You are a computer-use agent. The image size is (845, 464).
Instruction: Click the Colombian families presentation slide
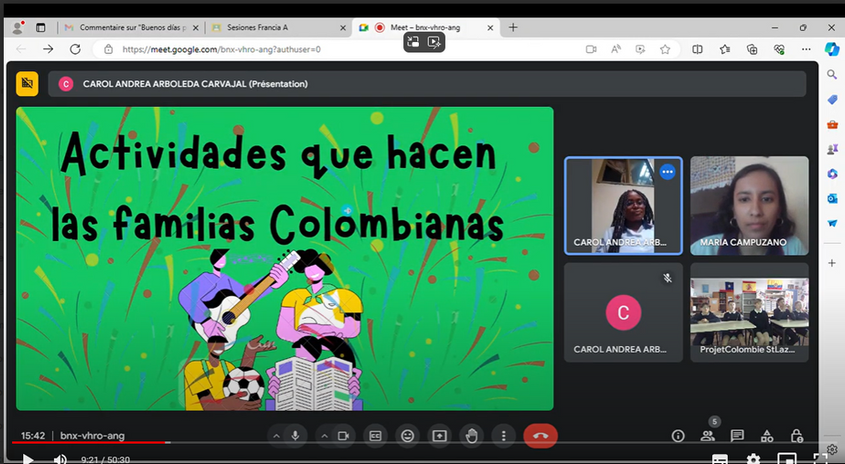pos(285,259)
